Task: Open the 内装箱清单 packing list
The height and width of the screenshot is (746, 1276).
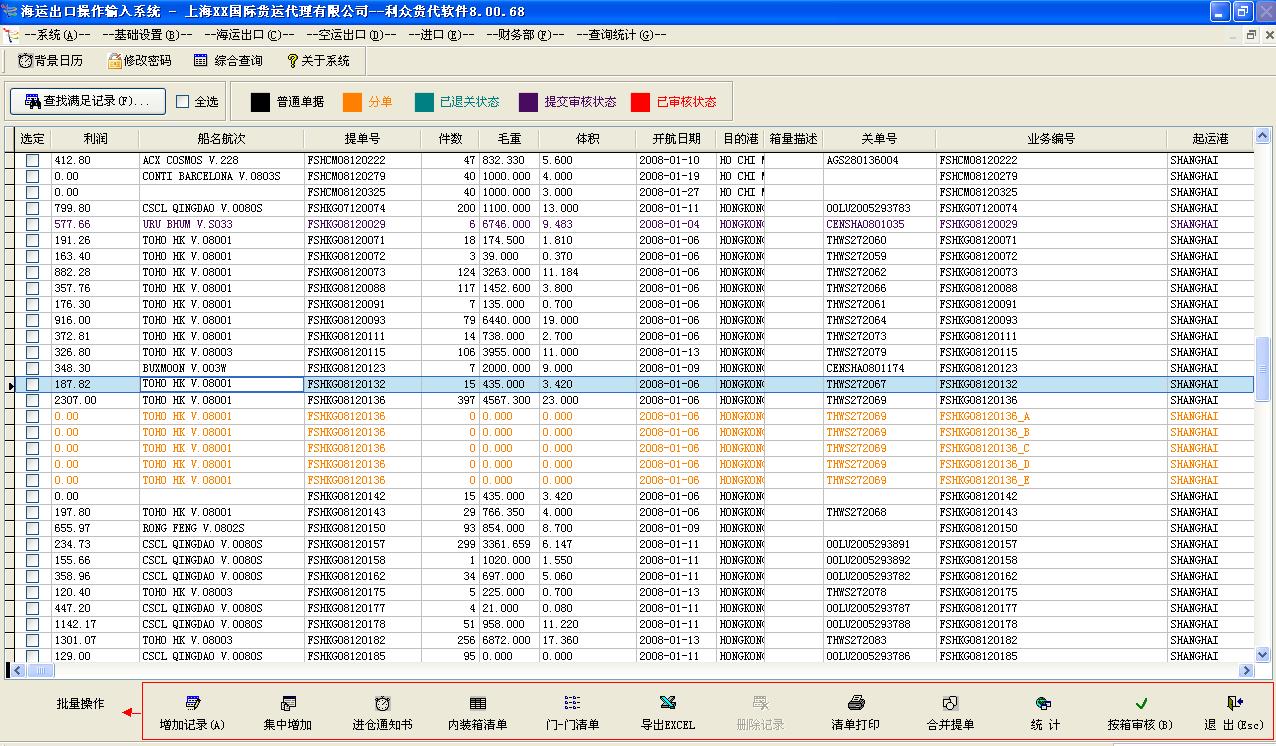Action: point(478,713)
